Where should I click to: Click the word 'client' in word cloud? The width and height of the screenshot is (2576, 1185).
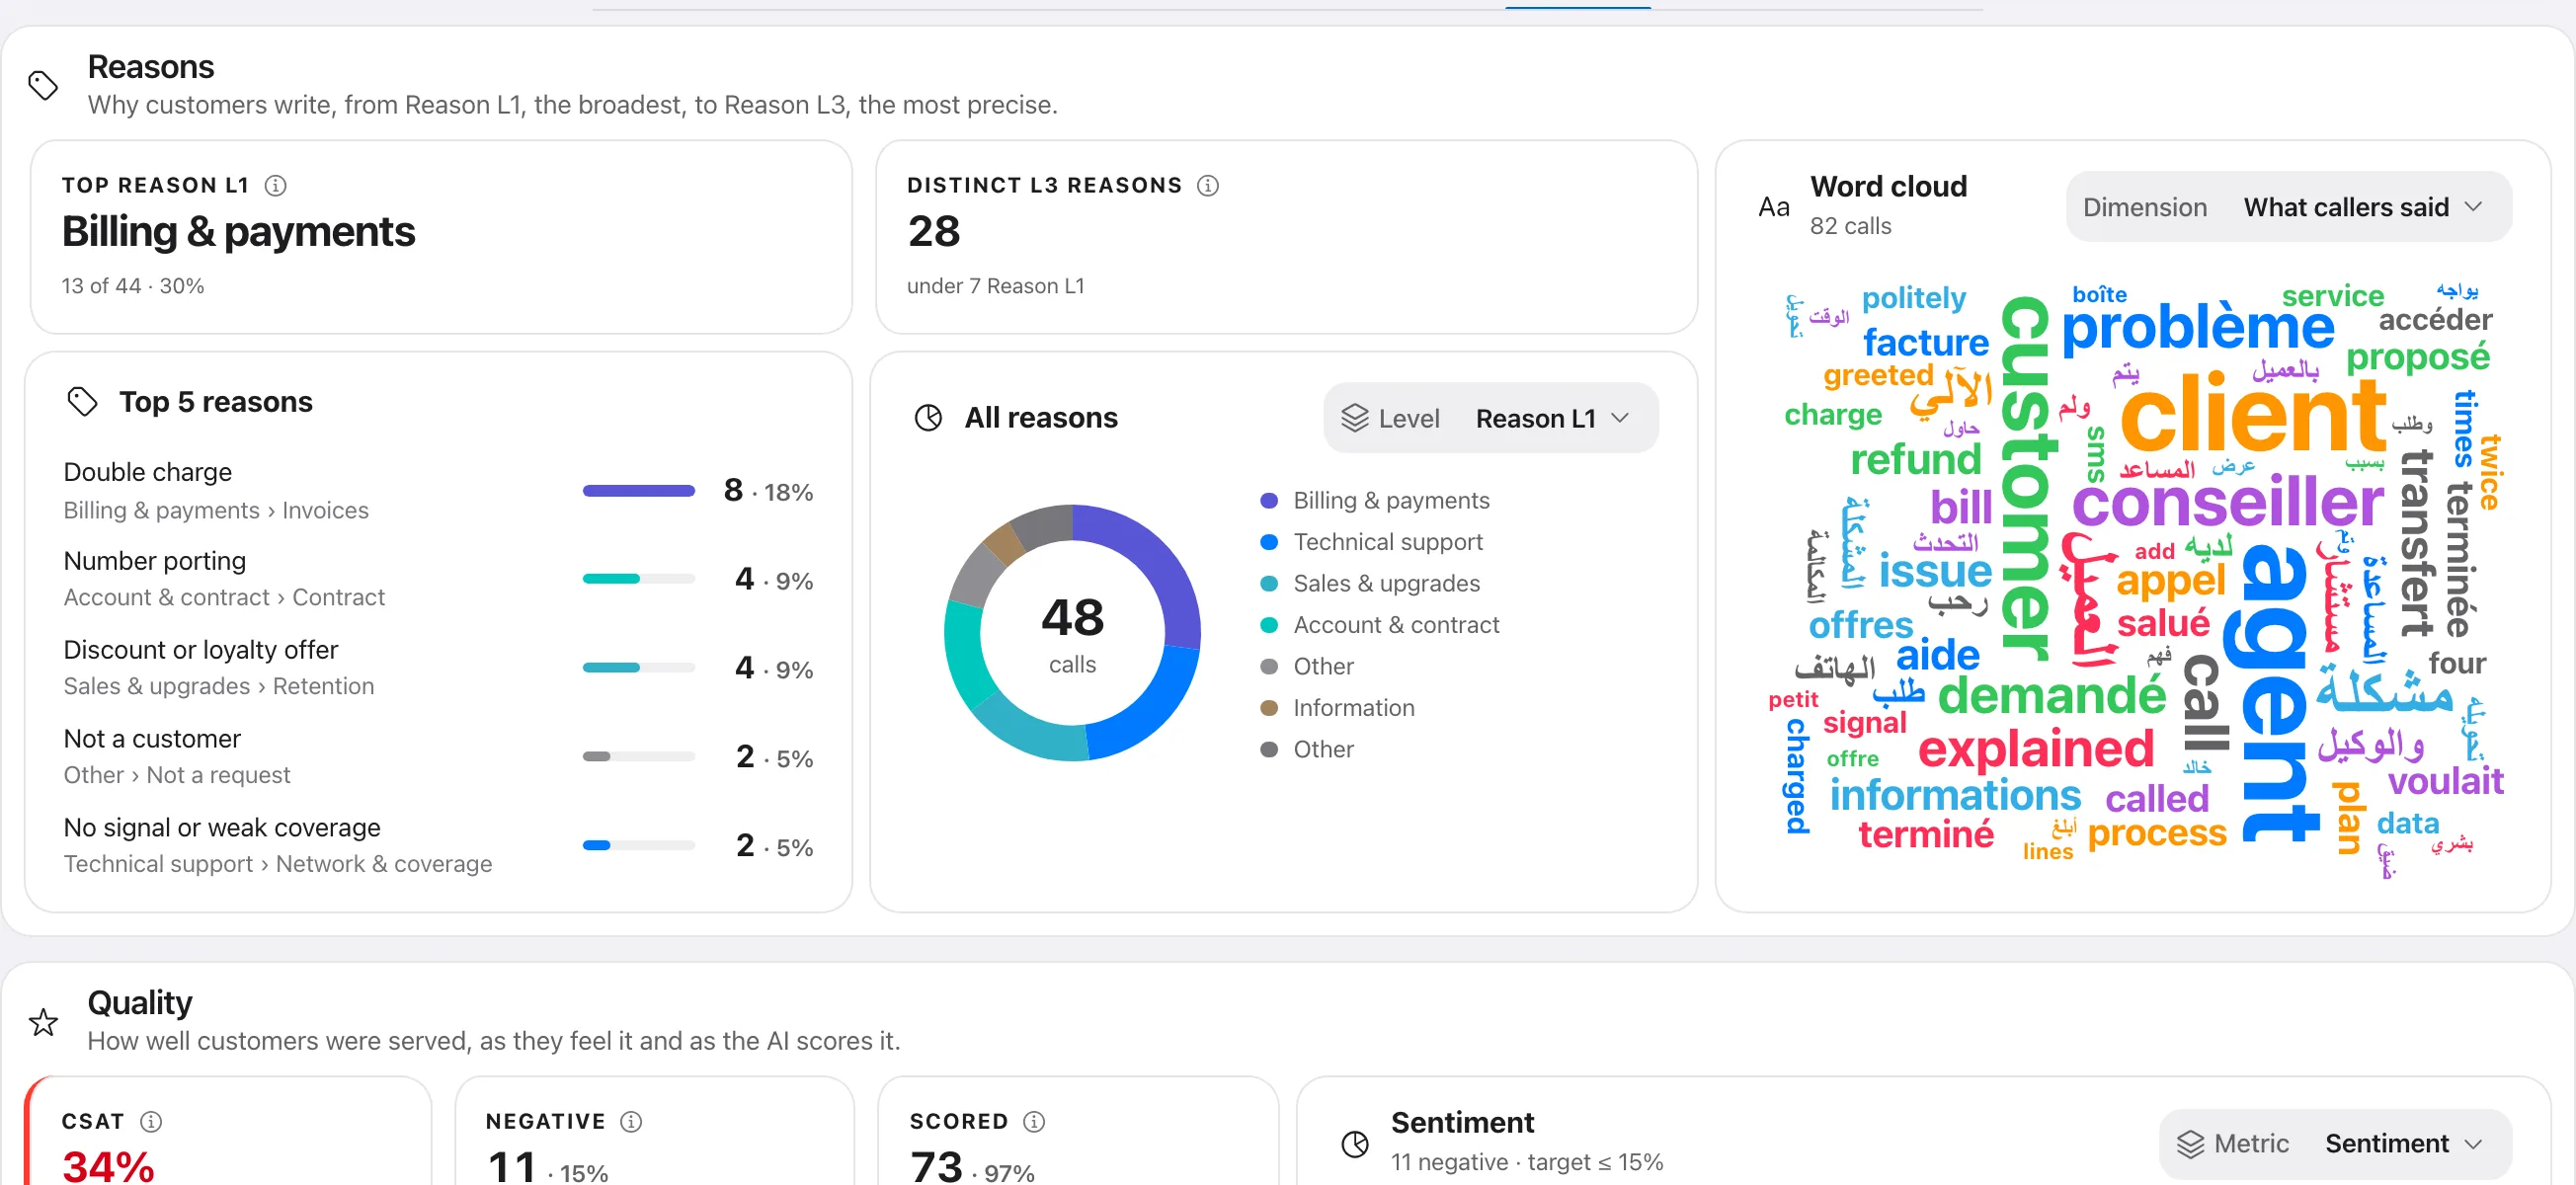pyautogui.click(x=2253, y=414)
